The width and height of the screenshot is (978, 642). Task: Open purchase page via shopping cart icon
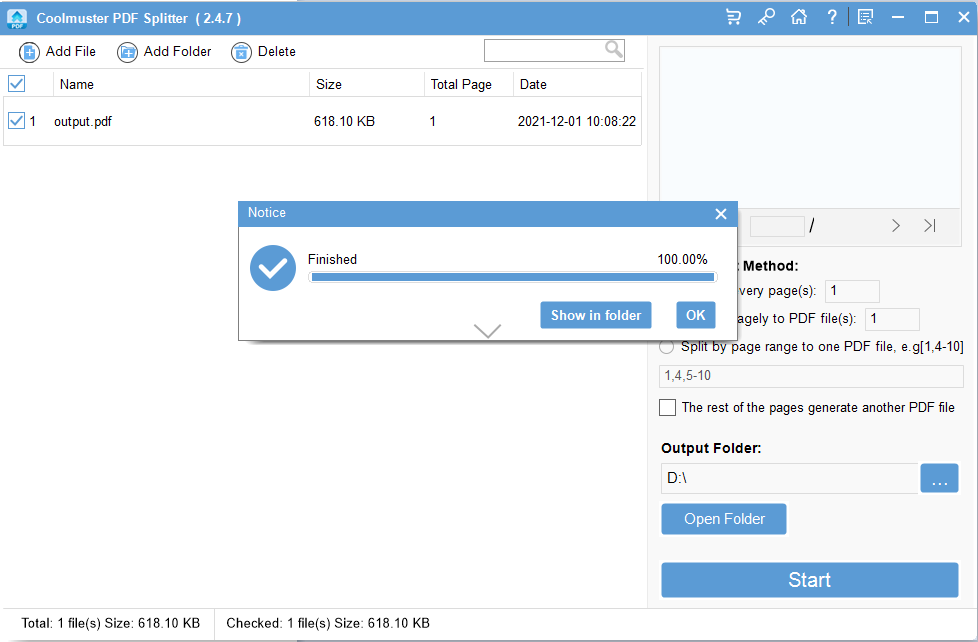point(733,17)
